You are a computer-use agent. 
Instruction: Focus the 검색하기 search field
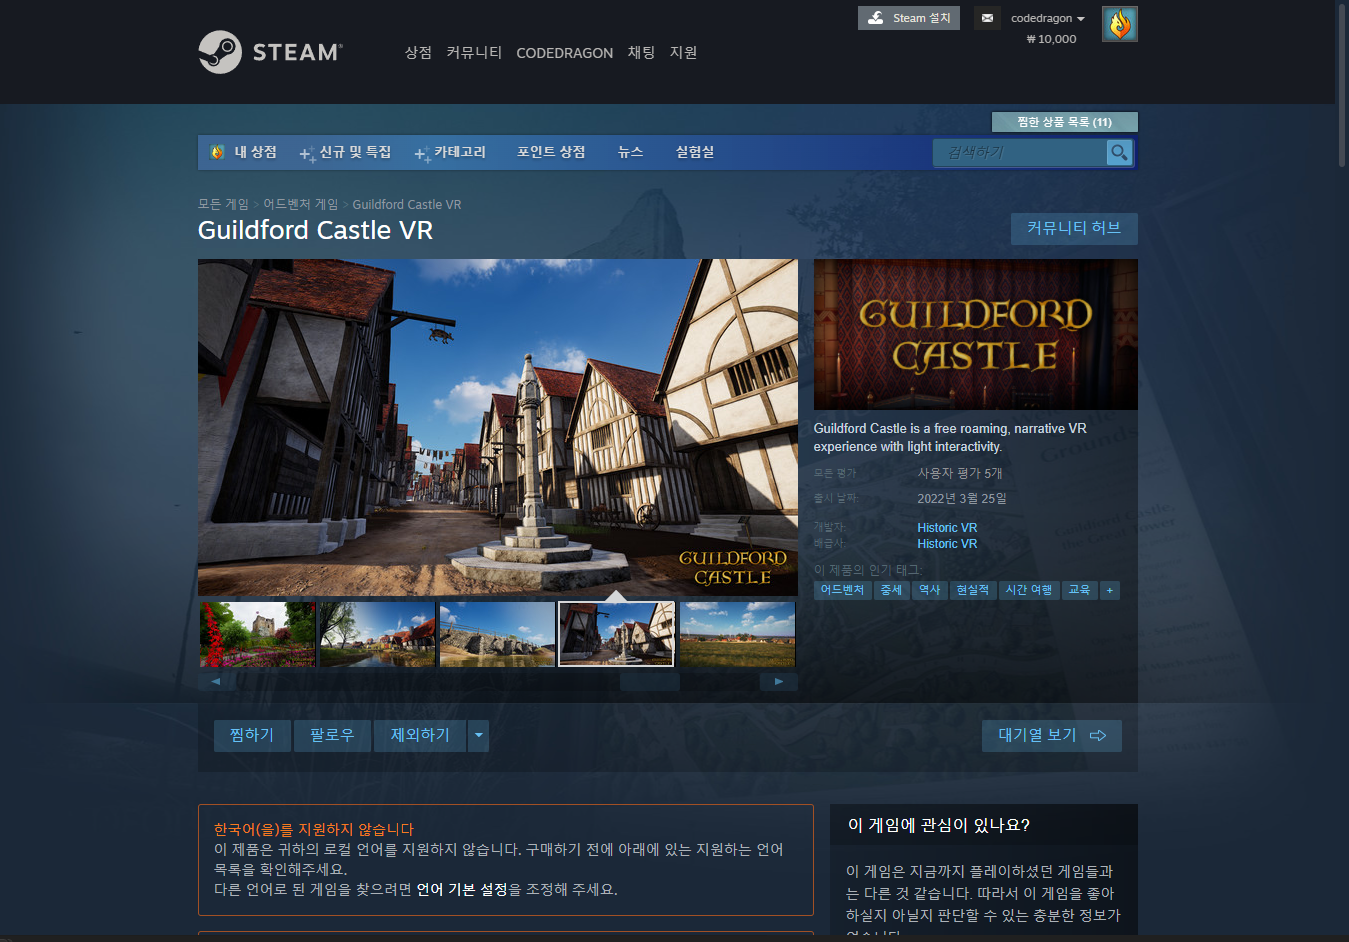pos(1021,152)
